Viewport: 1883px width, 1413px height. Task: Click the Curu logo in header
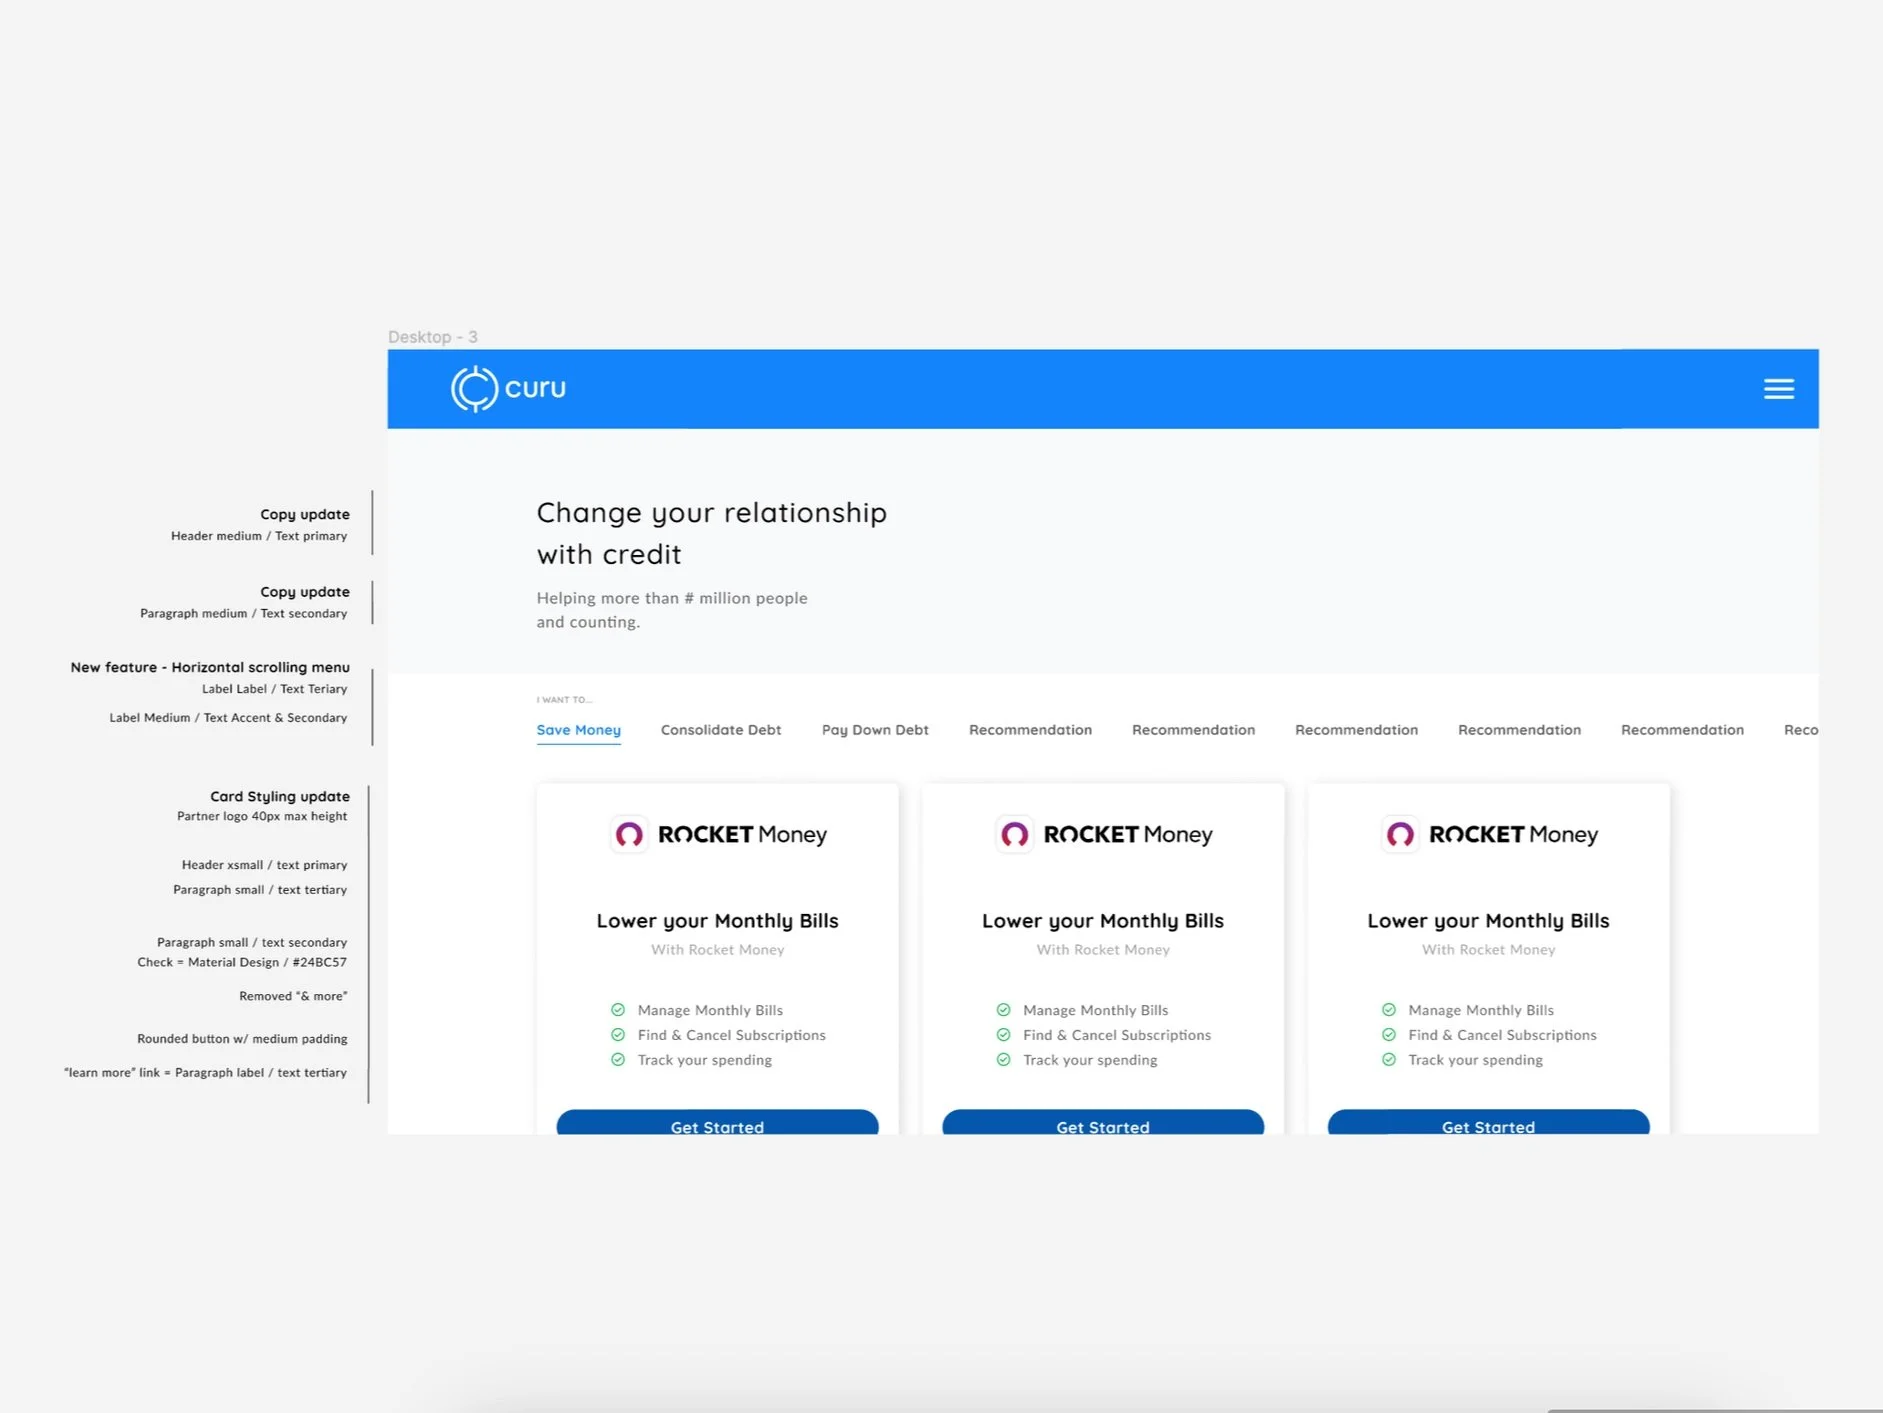(508, 388)
